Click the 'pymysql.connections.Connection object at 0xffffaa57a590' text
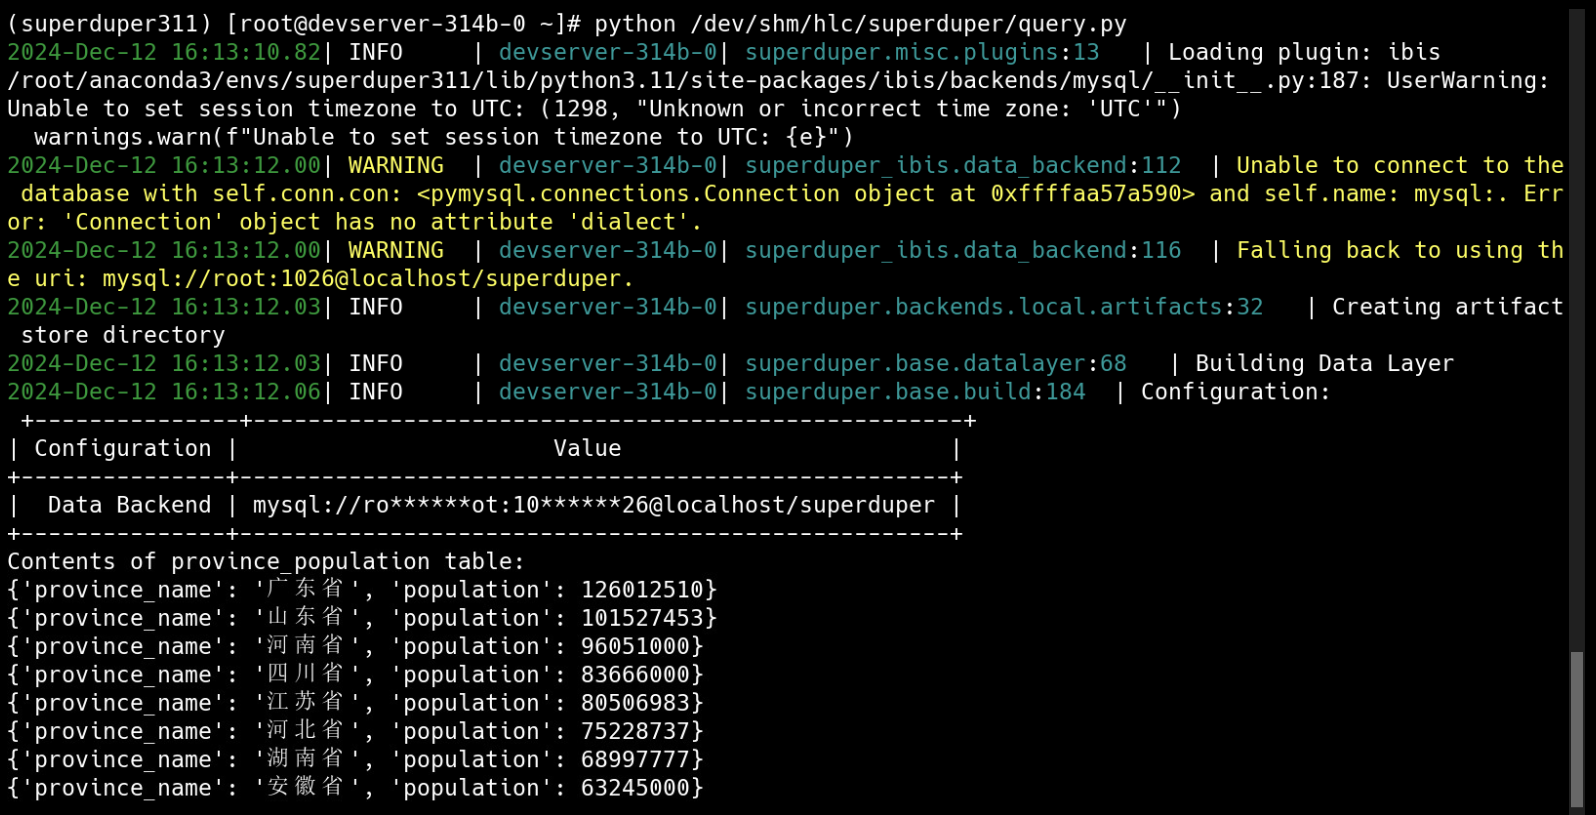Image resolution: width=1596 pixels, height=815 pixels. click(806, 194)
